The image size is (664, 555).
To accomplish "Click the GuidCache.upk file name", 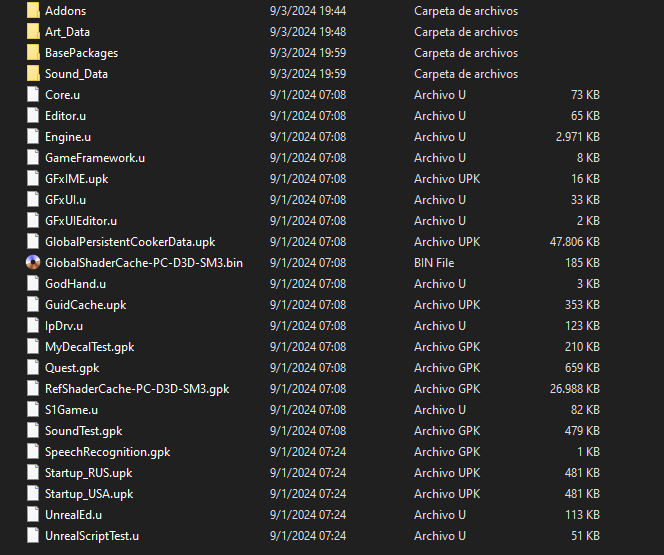I will coord(85,304).
